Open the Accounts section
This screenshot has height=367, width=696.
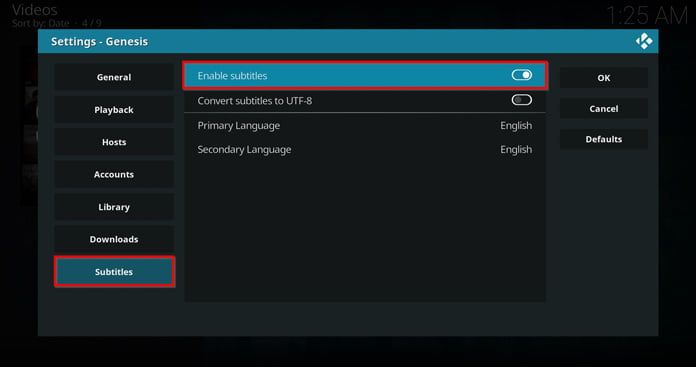[x=114, y=174]
